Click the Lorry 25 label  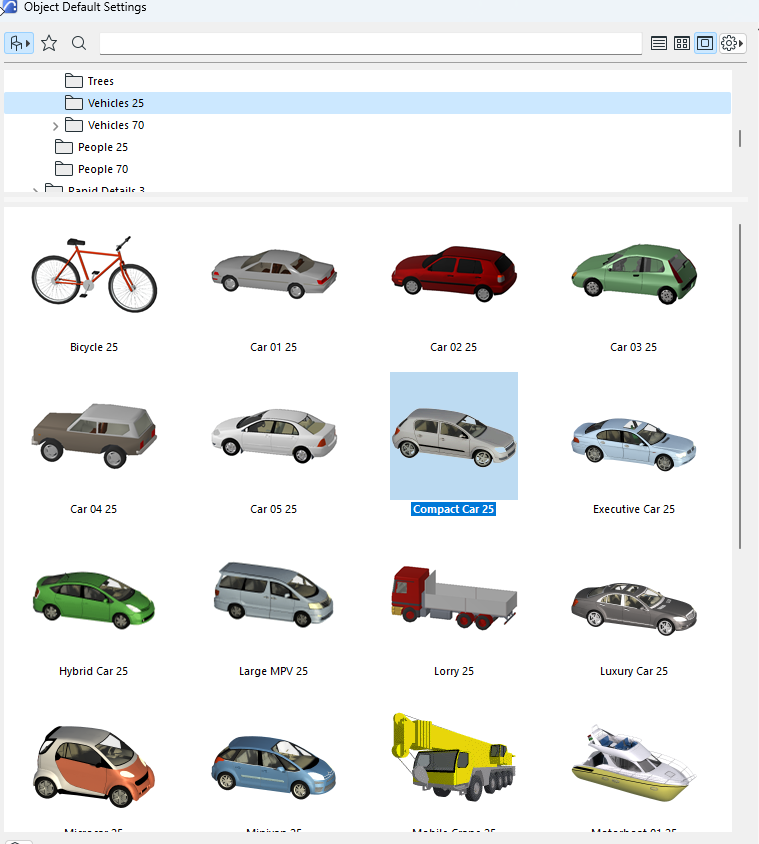pos(454,671)
